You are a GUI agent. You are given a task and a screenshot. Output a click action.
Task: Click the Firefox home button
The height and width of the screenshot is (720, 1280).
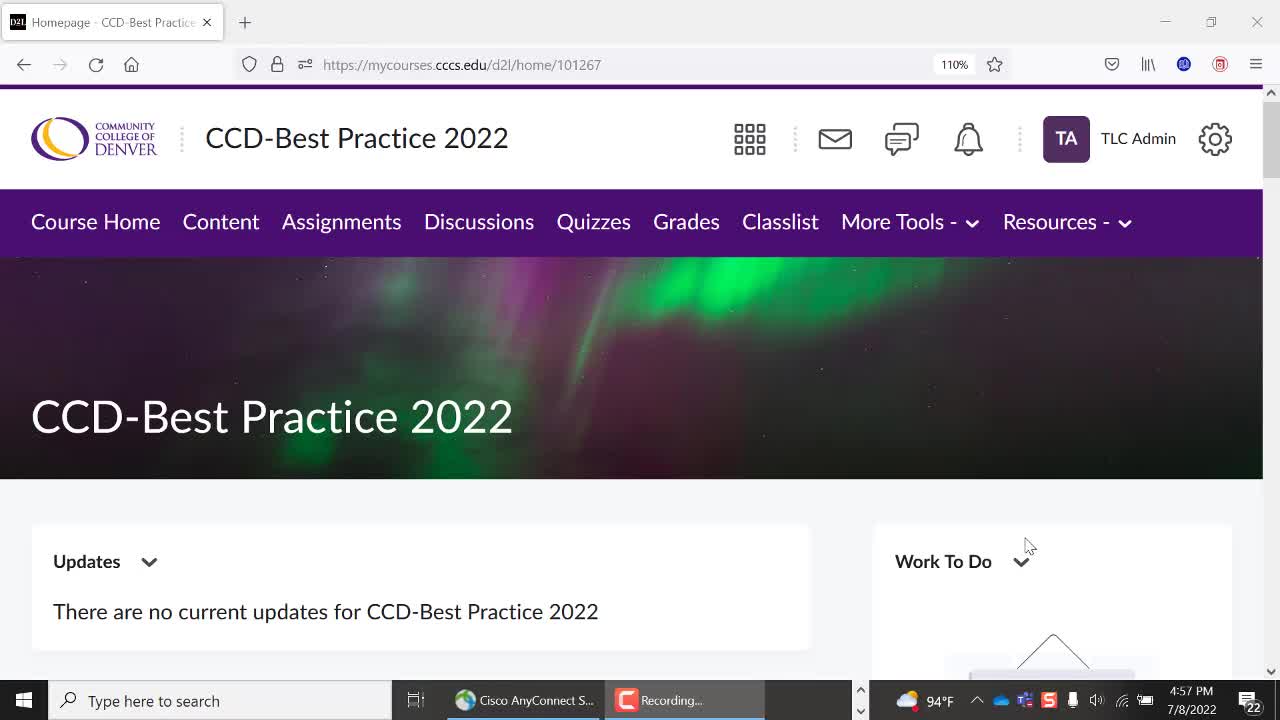(x=131, y=65)
